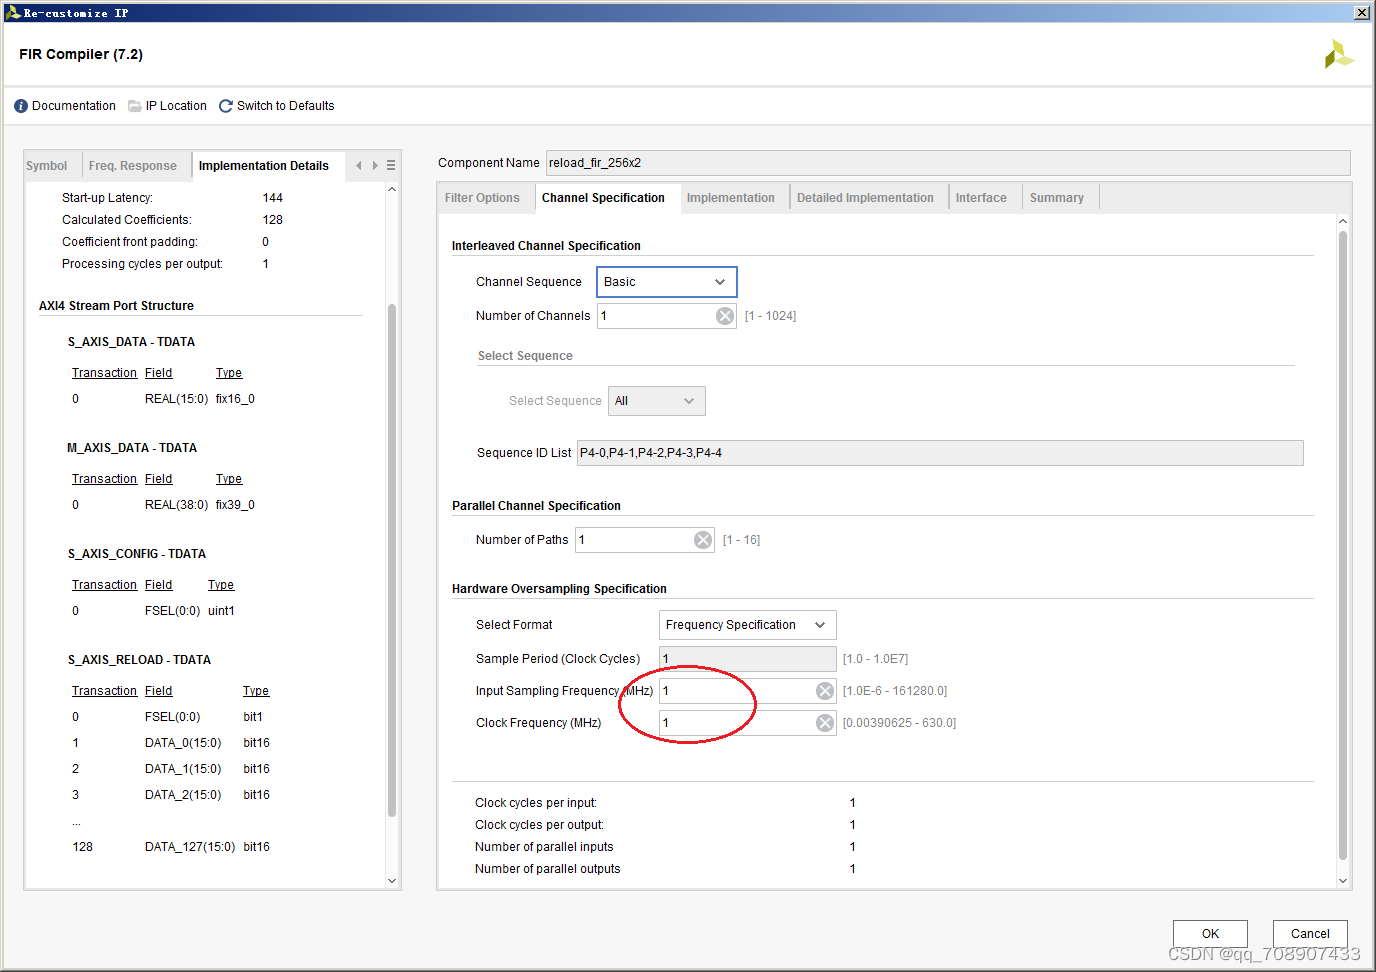Click the Sample Period field
This screenshot has width=1376, height=972.
748,659
